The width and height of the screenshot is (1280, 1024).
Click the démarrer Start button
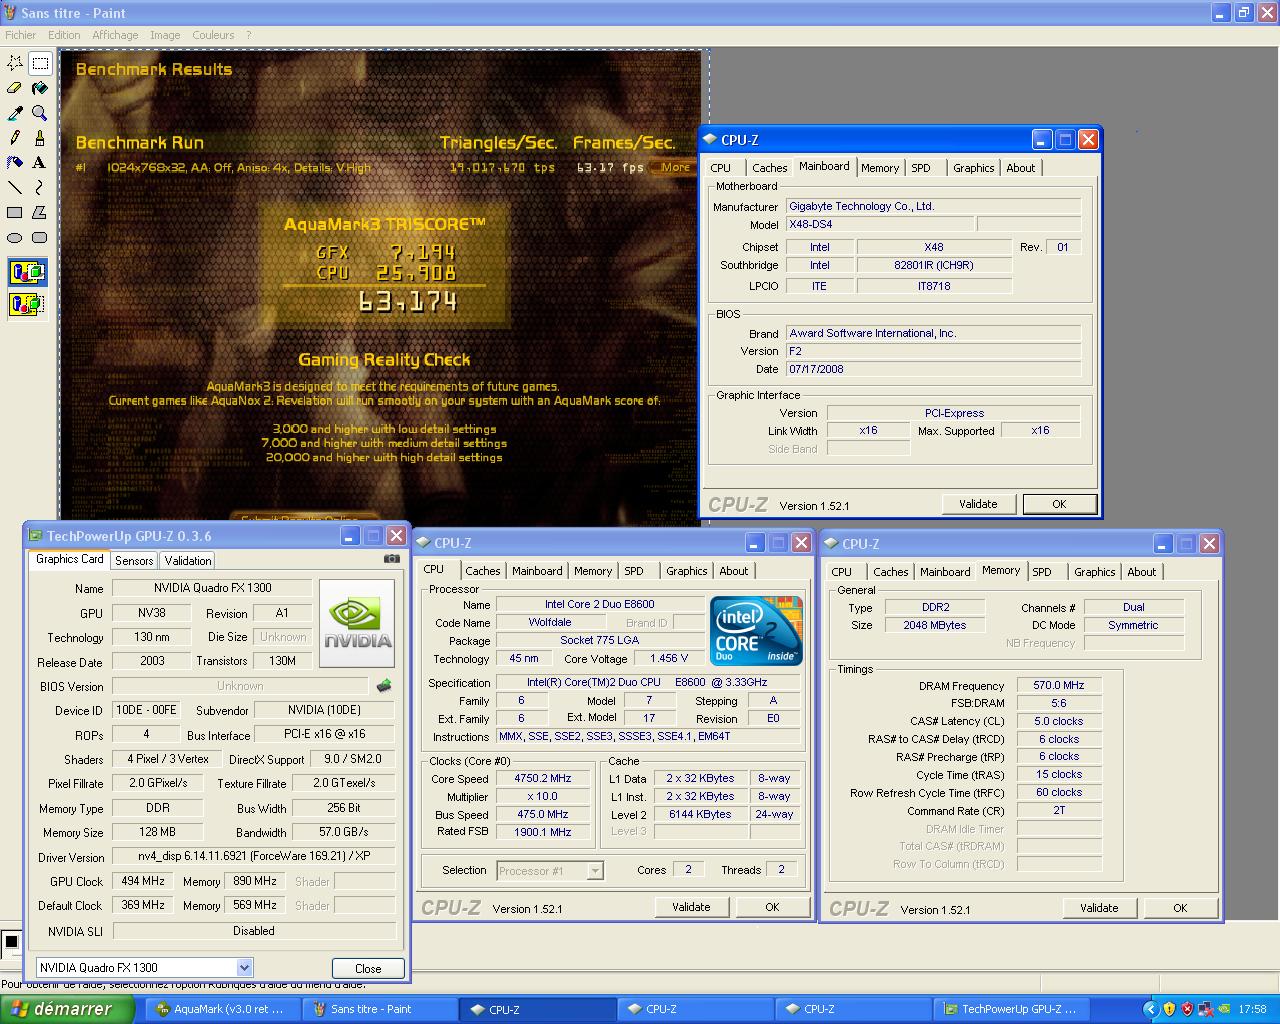[67, 1009]
